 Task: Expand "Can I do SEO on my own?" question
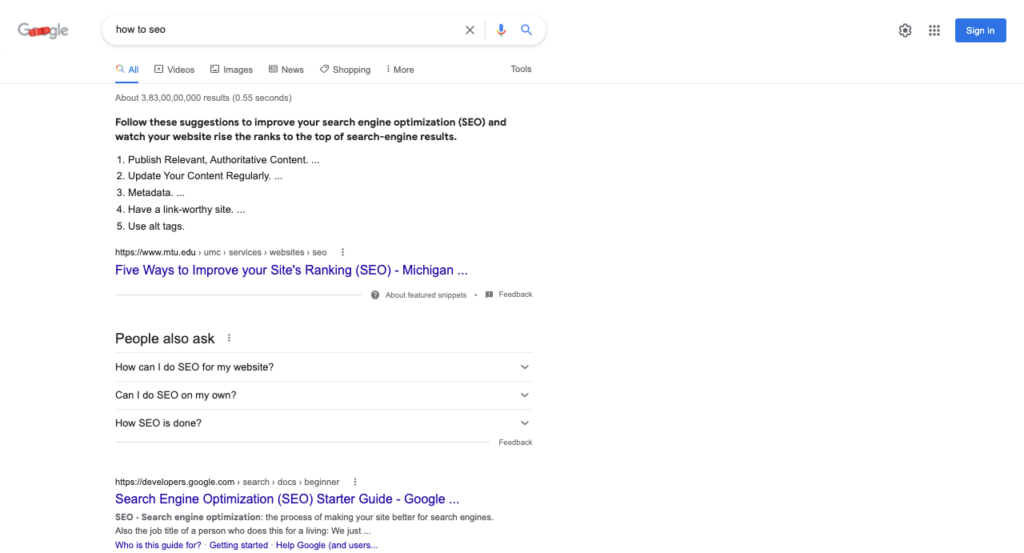(524, 395)
